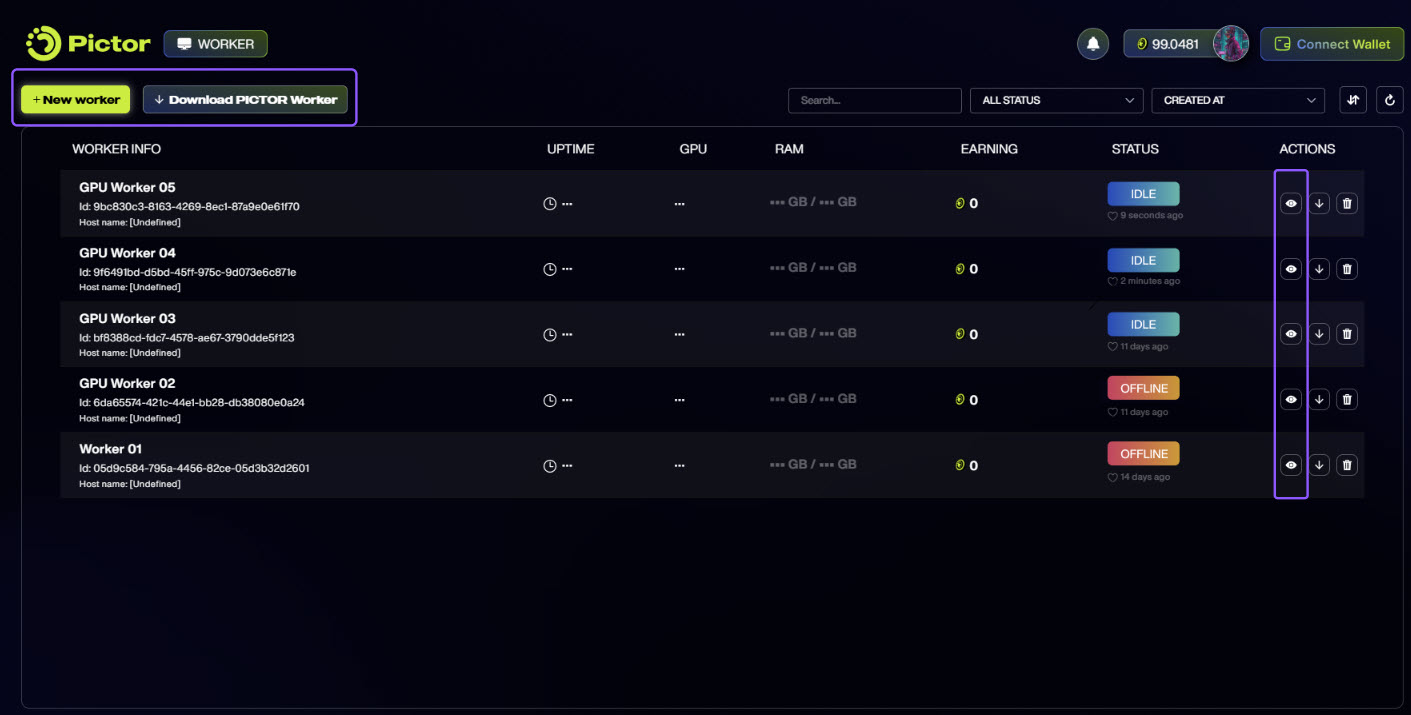
Task: Connect Wallet button in the header
Action: pos(1332,44)
